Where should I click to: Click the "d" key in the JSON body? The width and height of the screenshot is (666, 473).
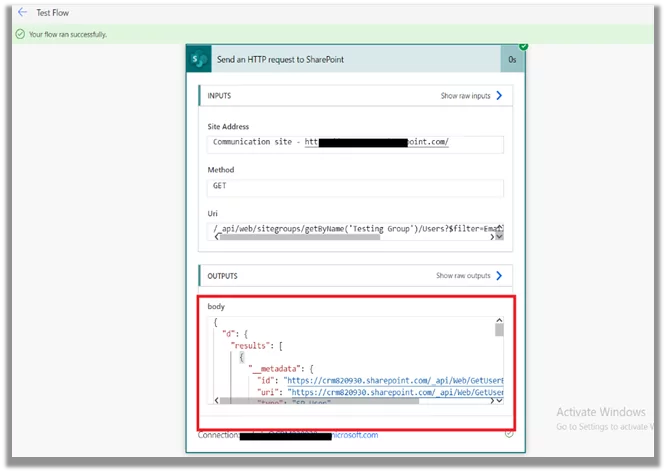(229, 334)
